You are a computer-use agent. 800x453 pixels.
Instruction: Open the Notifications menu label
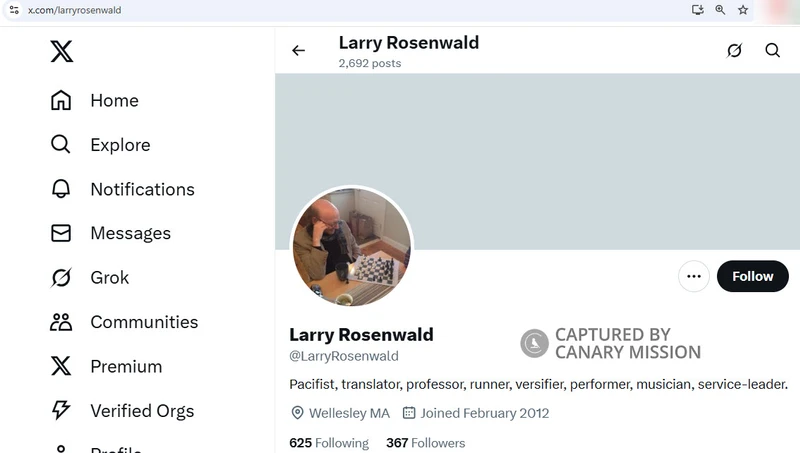click(x=142, y=189)
